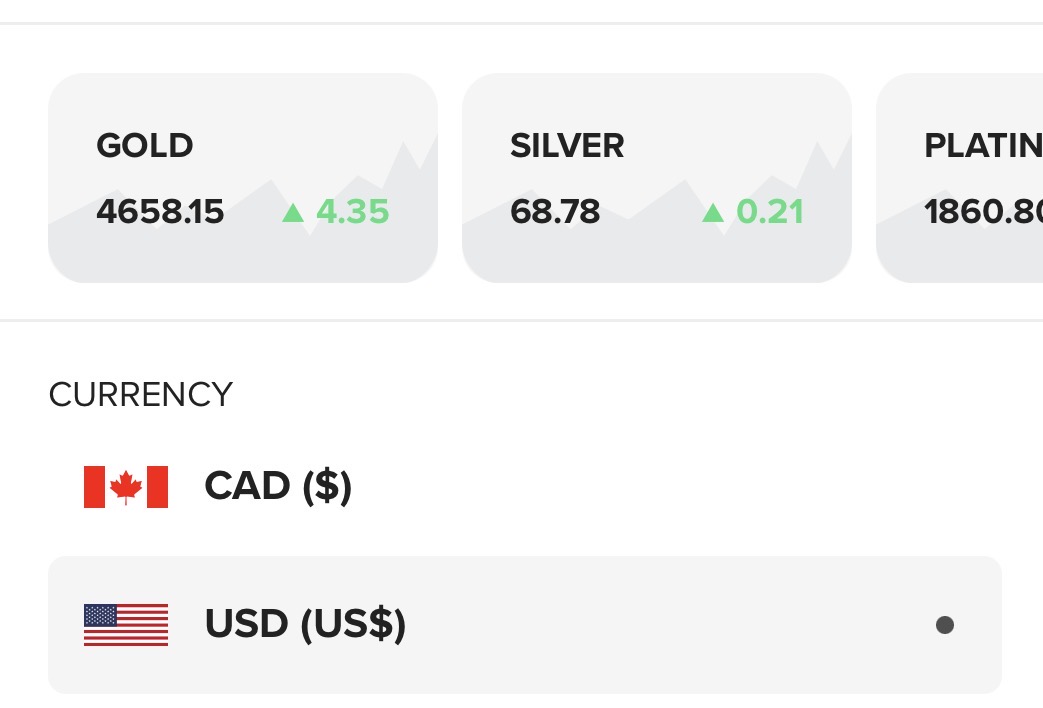Click empty area of the USD row
Screen dimensions: 1043x708
coord(665,625)
